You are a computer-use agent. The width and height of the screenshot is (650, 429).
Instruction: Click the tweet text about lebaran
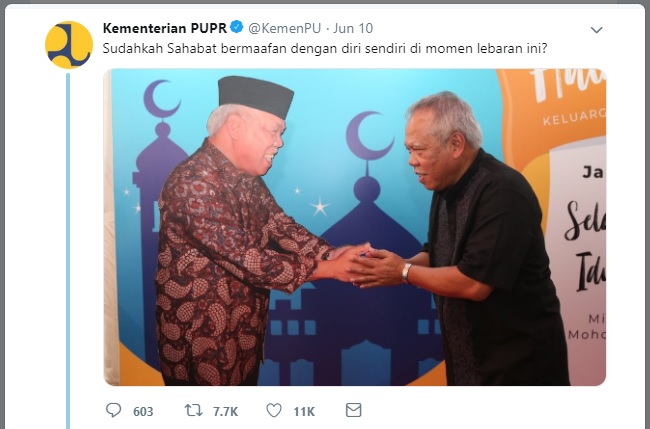tap(325, 48)
